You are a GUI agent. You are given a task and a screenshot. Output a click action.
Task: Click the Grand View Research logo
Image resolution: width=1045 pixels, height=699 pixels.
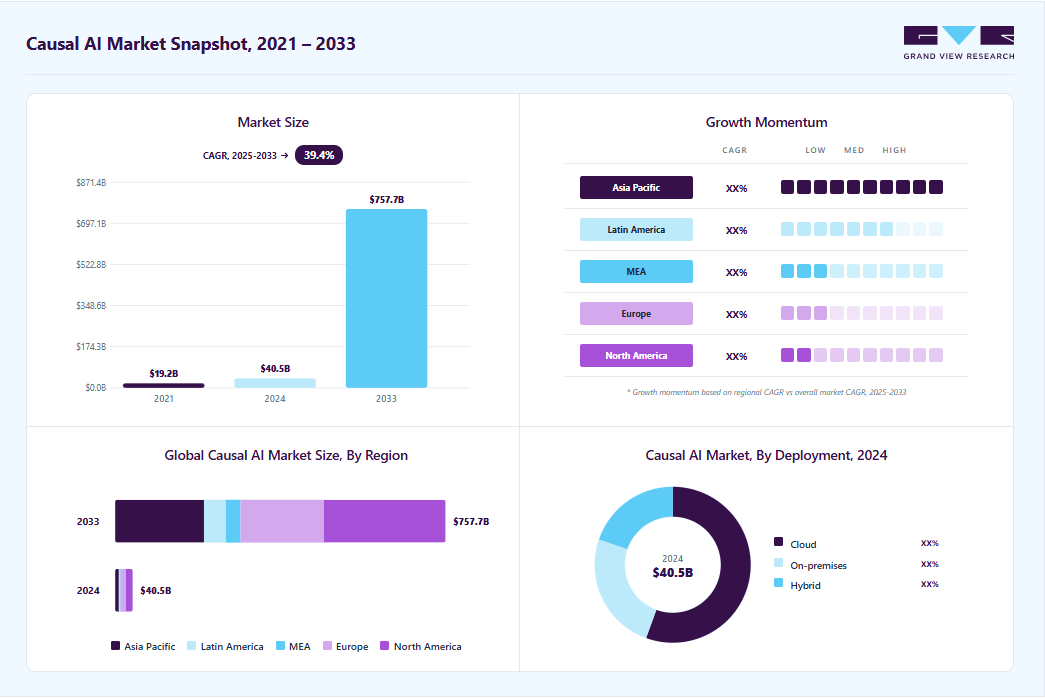coord(958,43)
